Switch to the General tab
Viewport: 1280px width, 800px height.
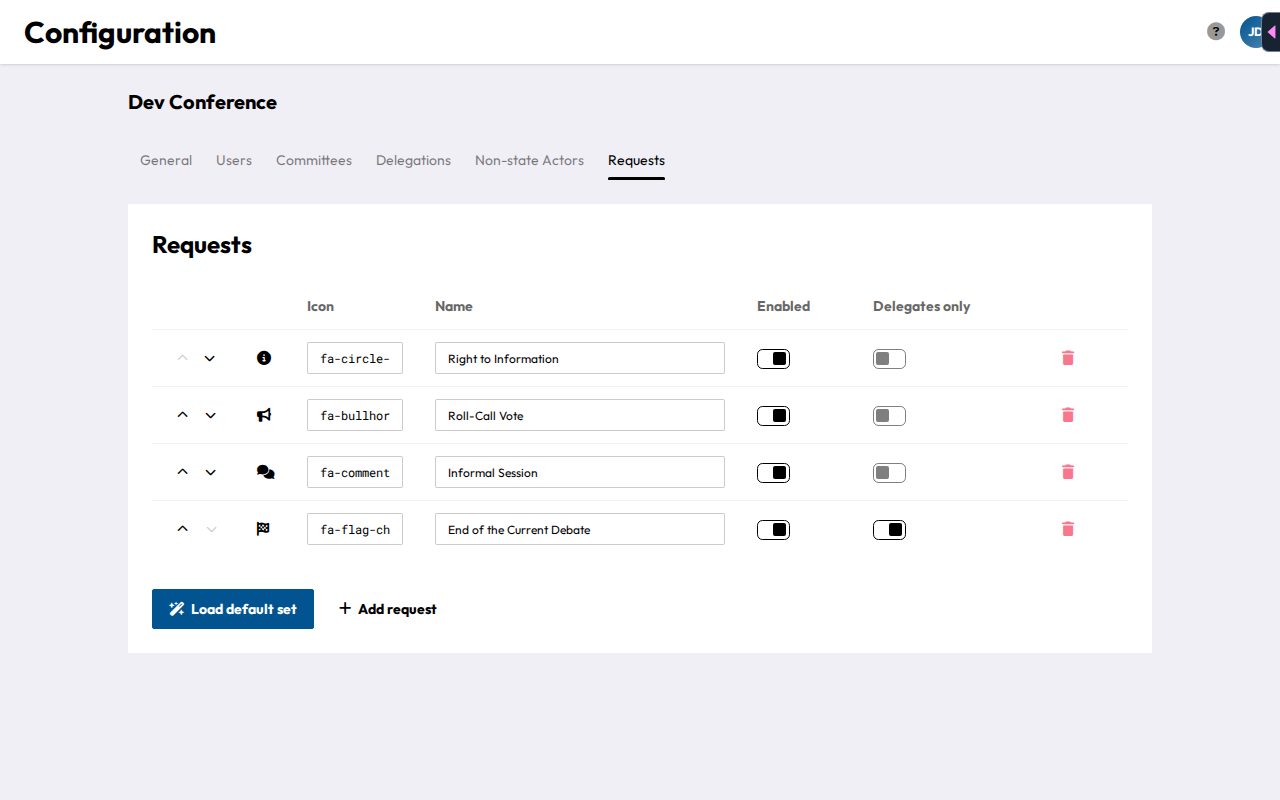166,160
